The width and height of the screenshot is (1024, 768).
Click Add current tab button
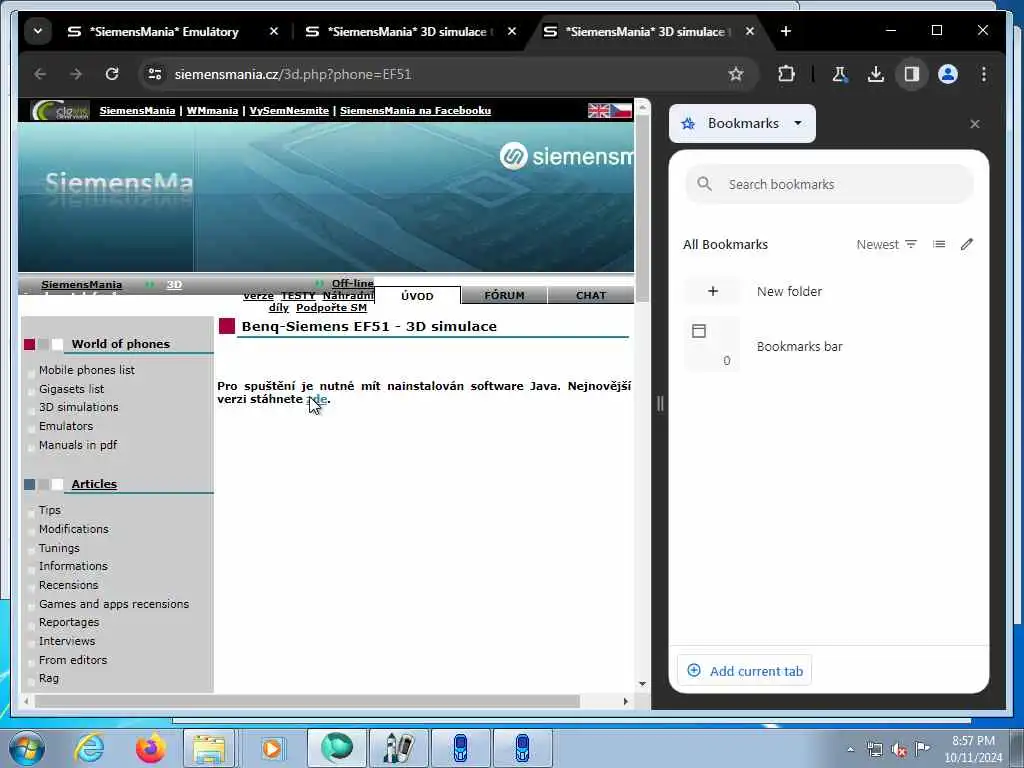744,671
